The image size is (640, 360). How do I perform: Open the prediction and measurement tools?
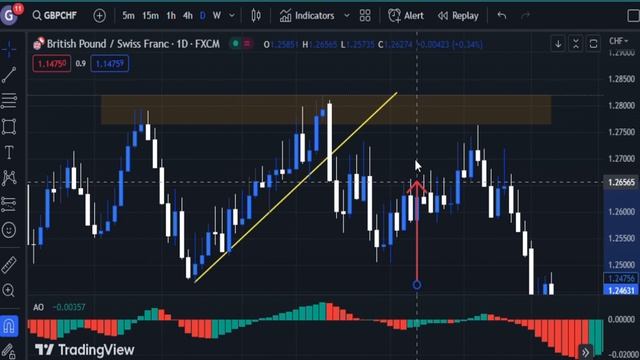pyautogui.click(x=9, y=204)
